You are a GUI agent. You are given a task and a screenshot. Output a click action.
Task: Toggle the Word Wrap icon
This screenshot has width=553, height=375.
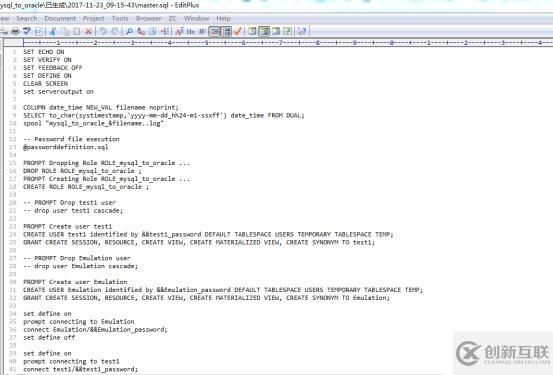pyautogui.click(x=214, y=31)
